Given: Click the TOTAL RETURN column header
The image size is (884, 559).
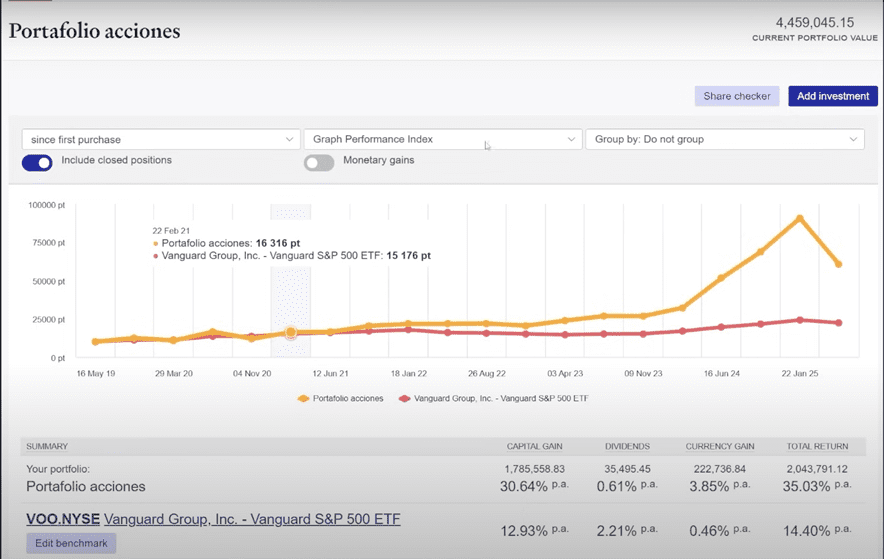Looking at the screenshot, I should pos(817,446).
